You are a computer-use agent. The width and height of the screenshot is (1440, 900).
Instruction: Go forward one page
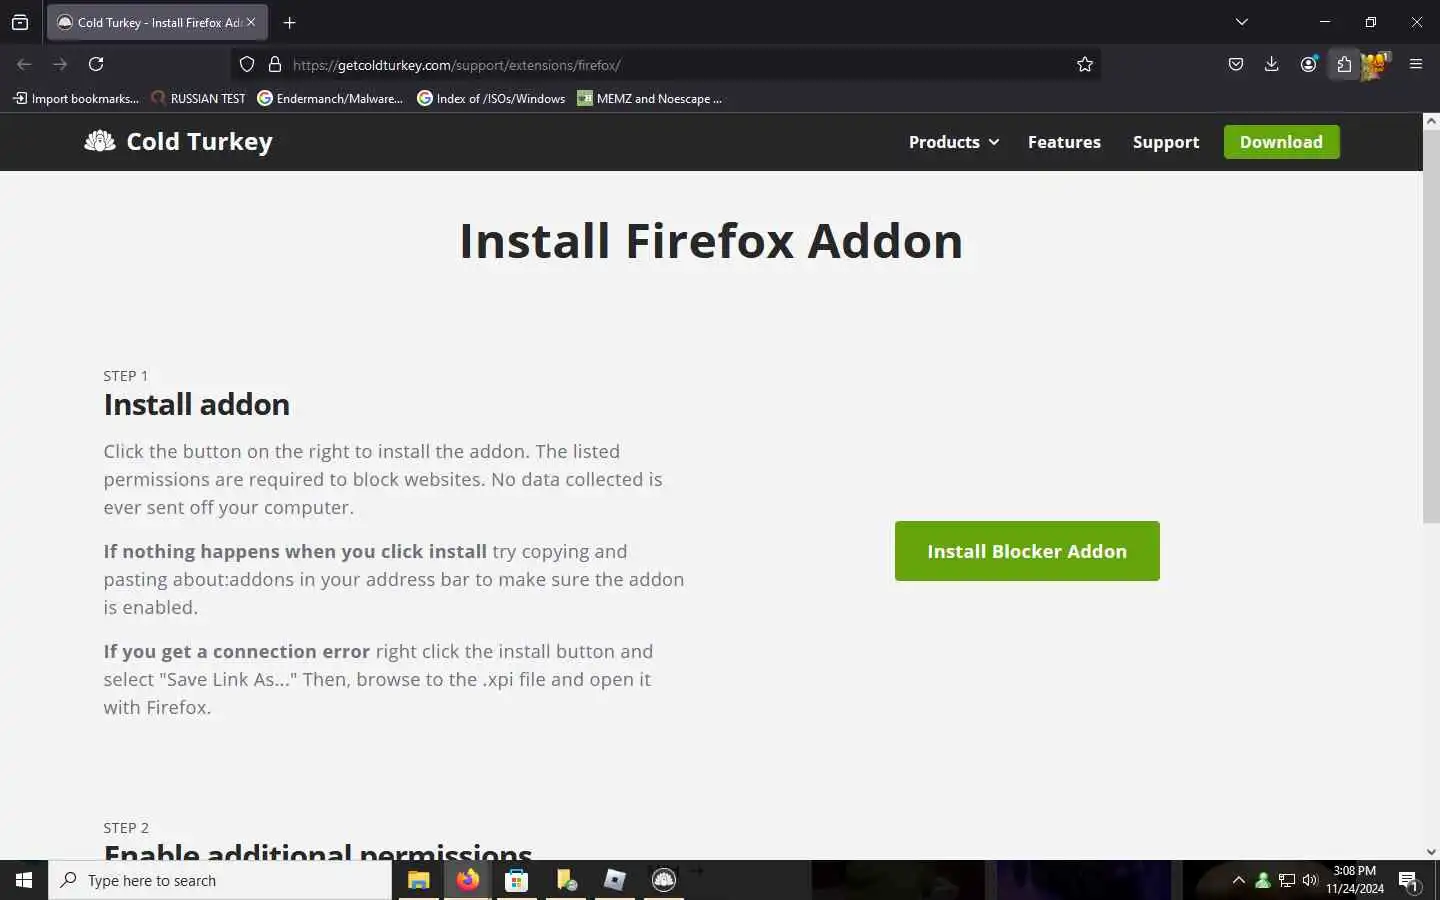point(60,64)
